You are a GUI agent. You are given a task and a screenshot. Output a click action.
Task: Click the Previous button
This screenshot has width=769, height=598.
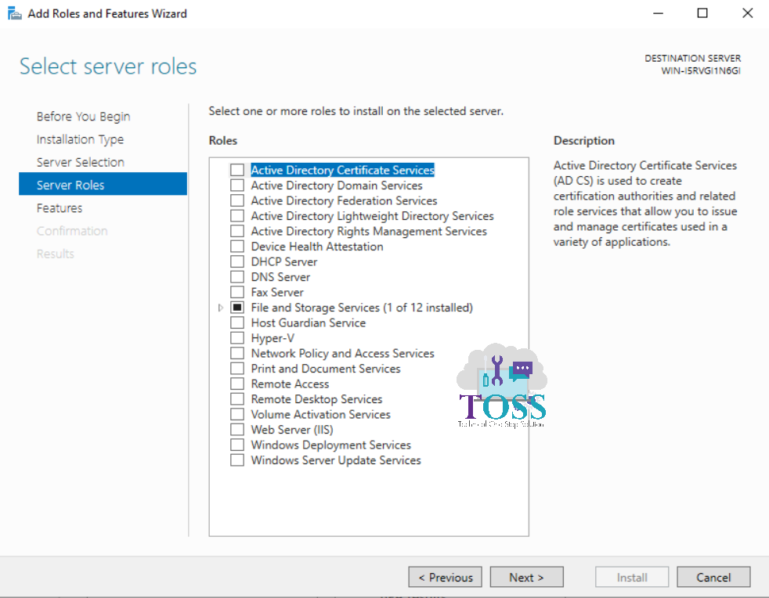coord(445,577)
